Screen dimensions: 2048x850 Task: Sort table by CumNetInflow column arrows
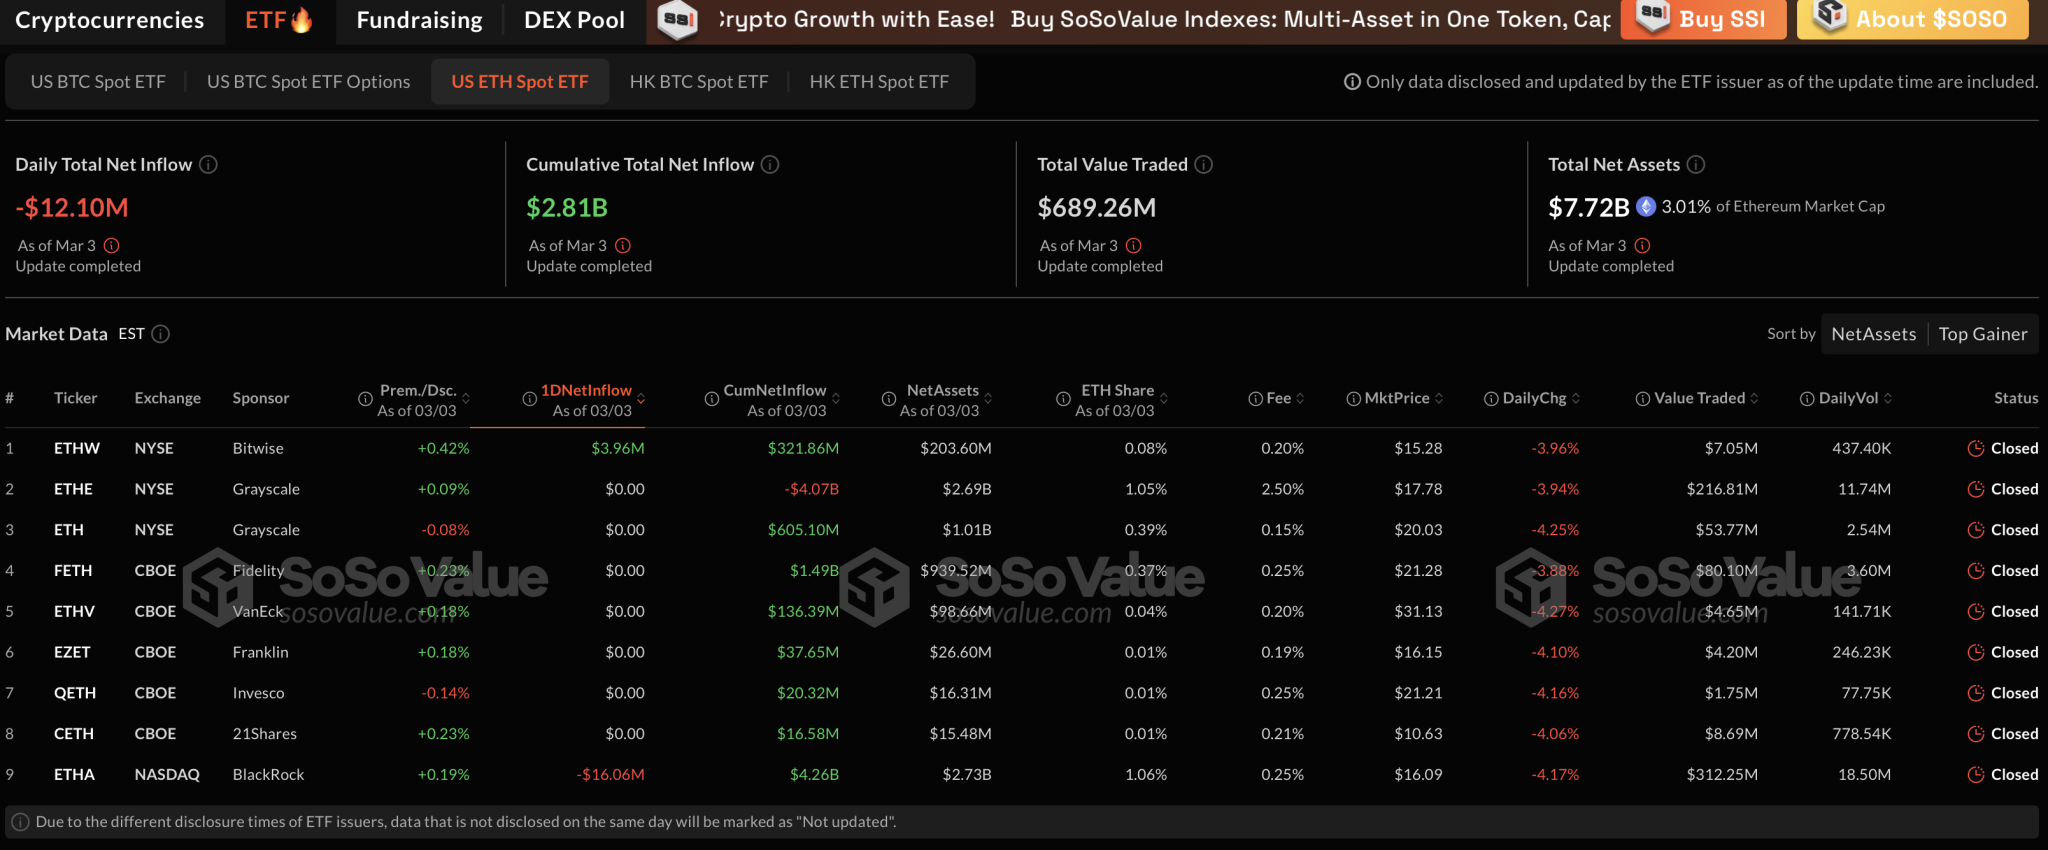(836, 399)
